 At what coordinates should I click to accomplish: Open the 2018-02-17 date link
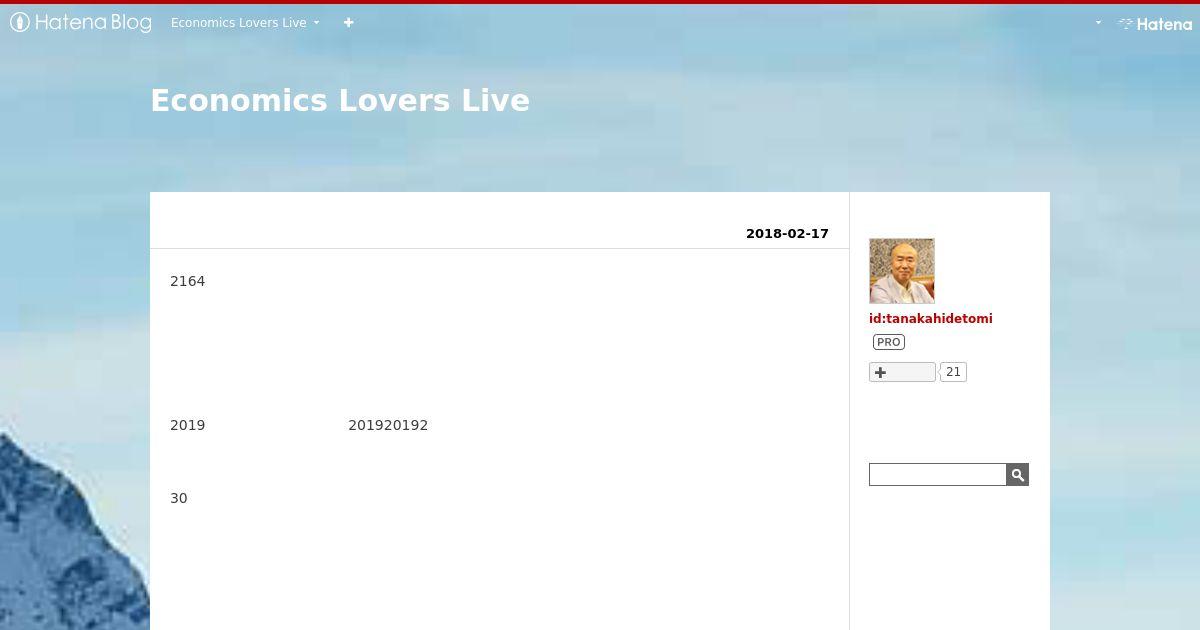coord(787,233)
